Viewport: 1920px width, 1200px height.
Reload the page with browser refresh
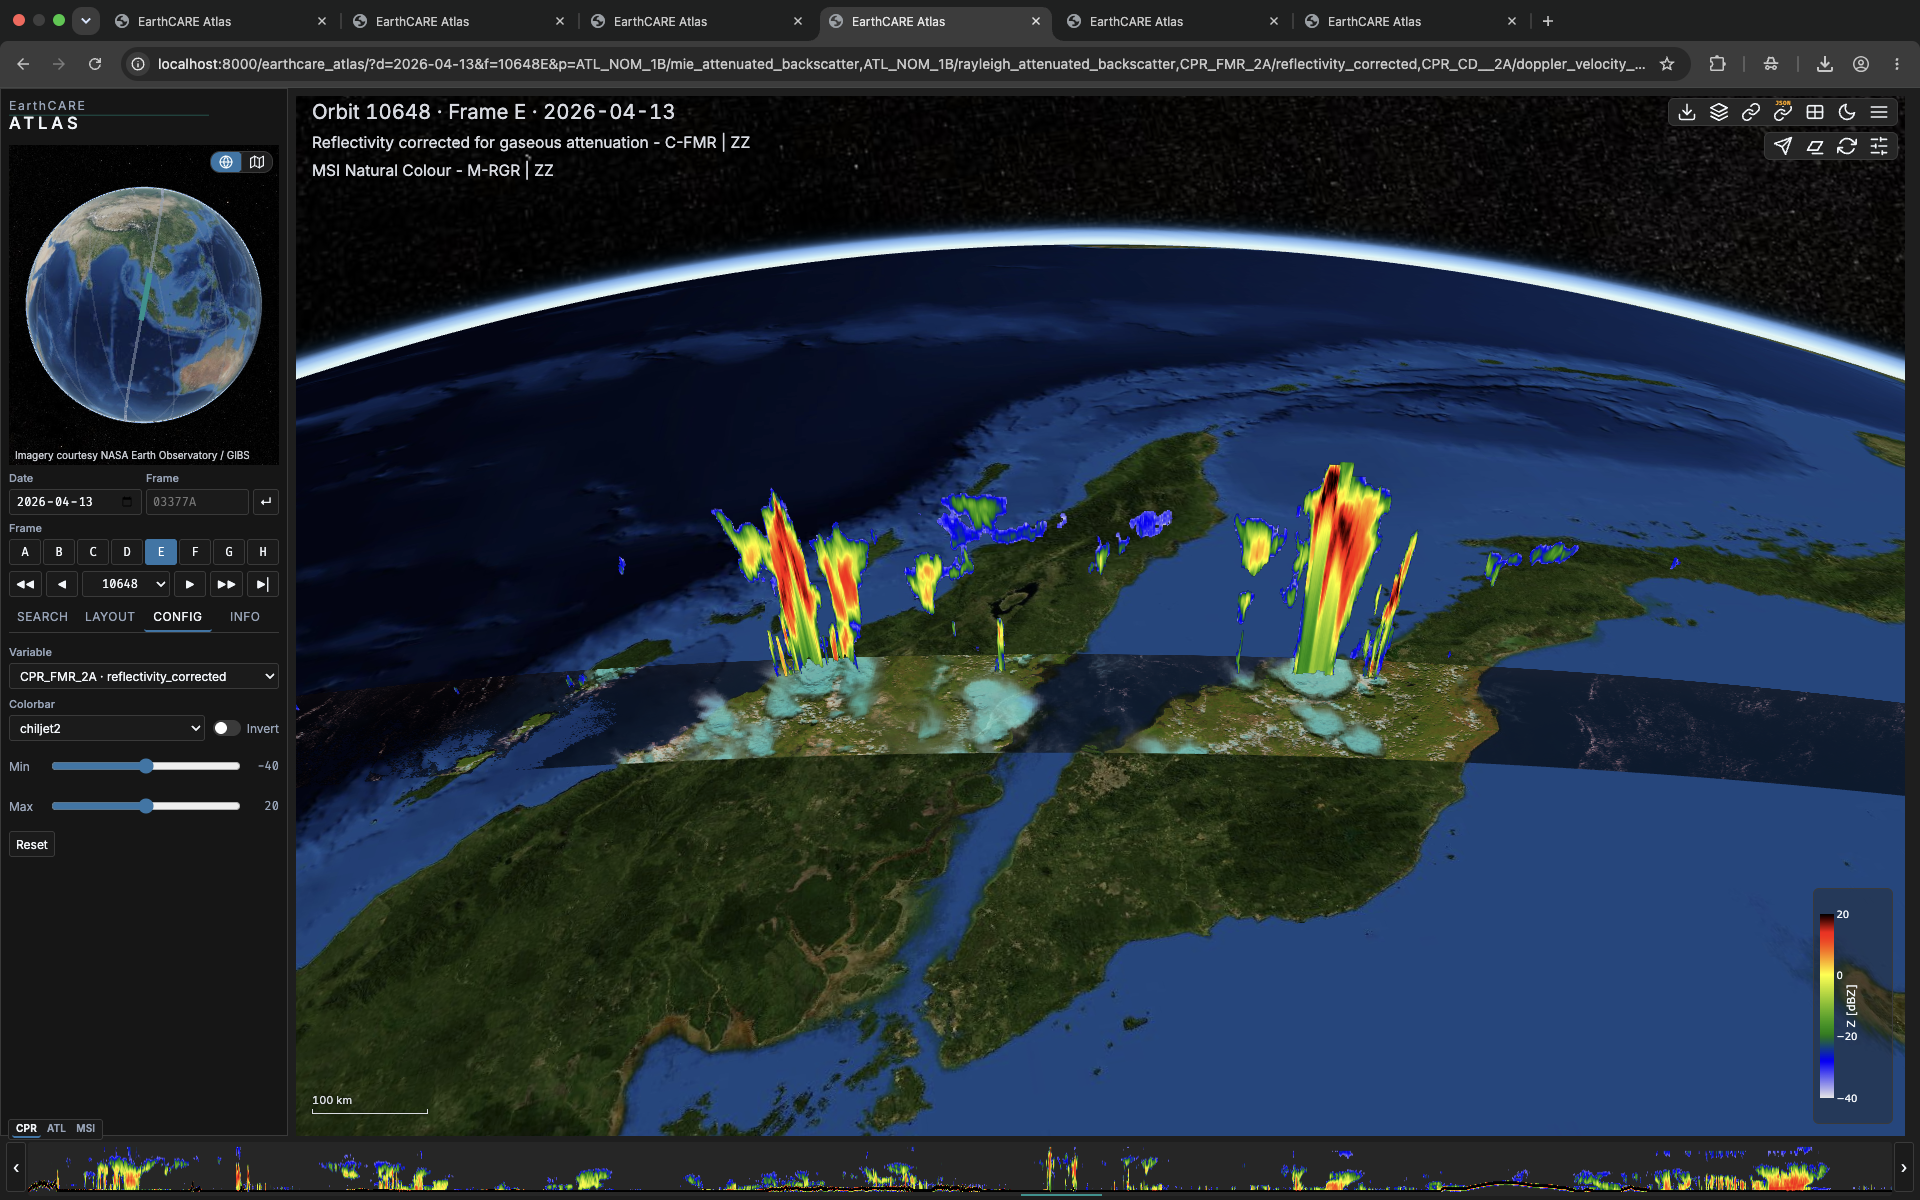95,64
